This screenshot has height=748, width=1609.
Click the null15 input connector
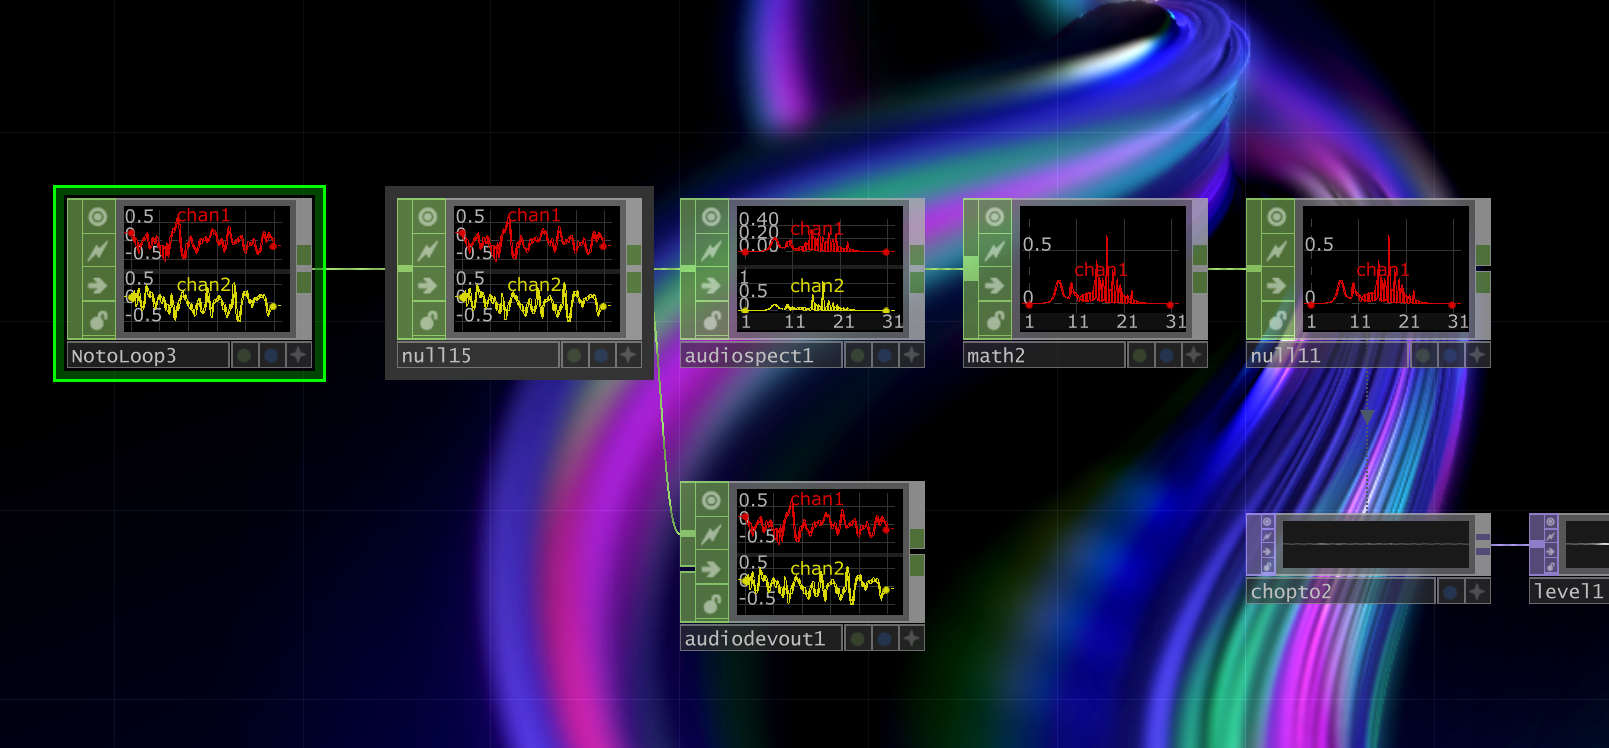[x=405, y=268]
